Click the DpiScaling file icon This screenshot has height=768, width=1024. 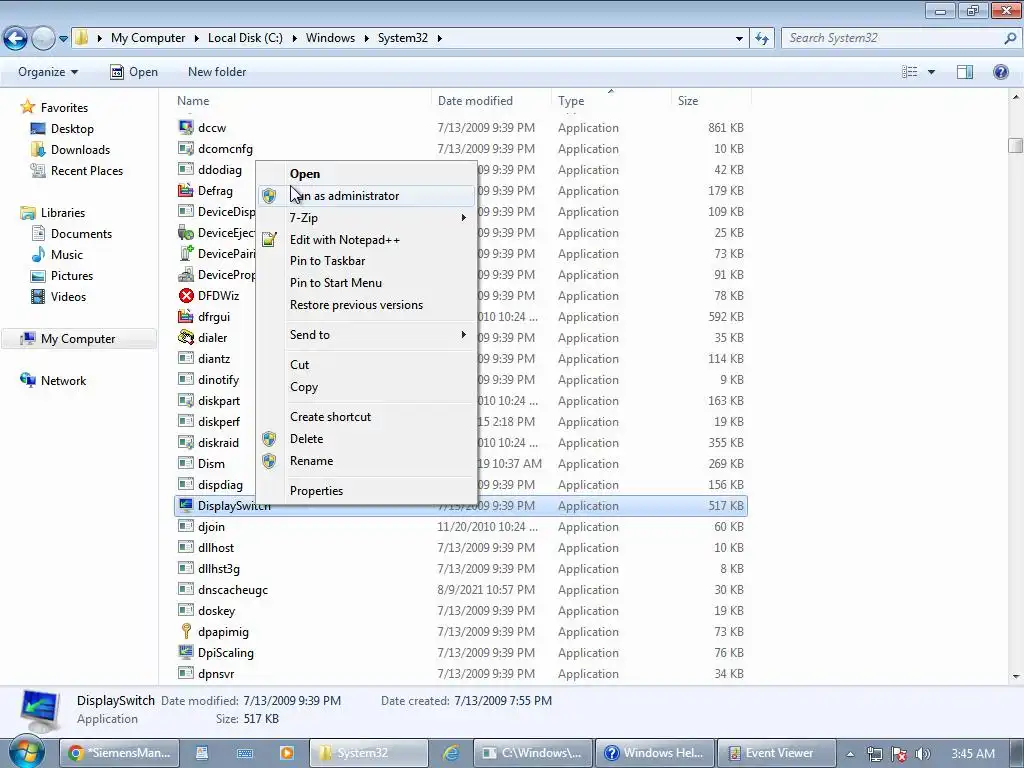pos(186,652)
